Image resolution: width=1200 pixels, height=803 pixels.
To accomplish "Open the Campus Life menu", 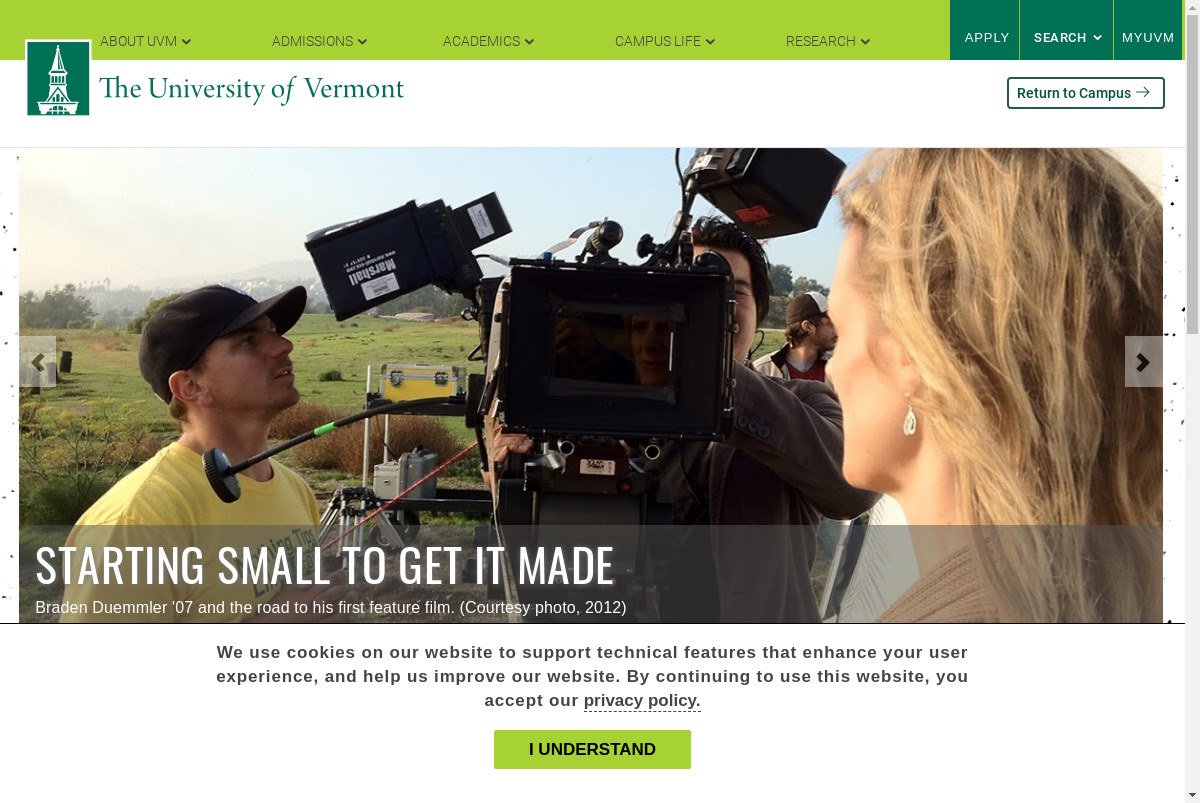I will 665,41.
